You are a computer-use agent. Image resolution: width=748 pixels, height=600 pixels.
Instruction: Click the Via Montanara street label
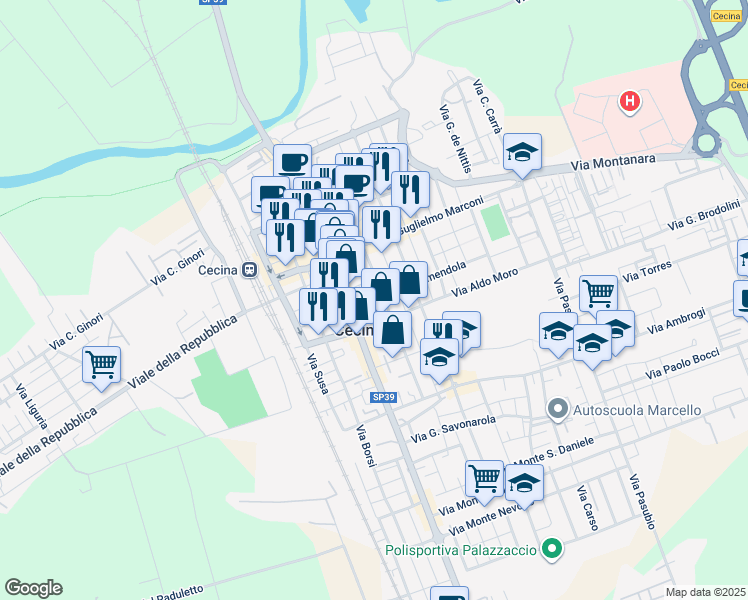tap(613, 162)
